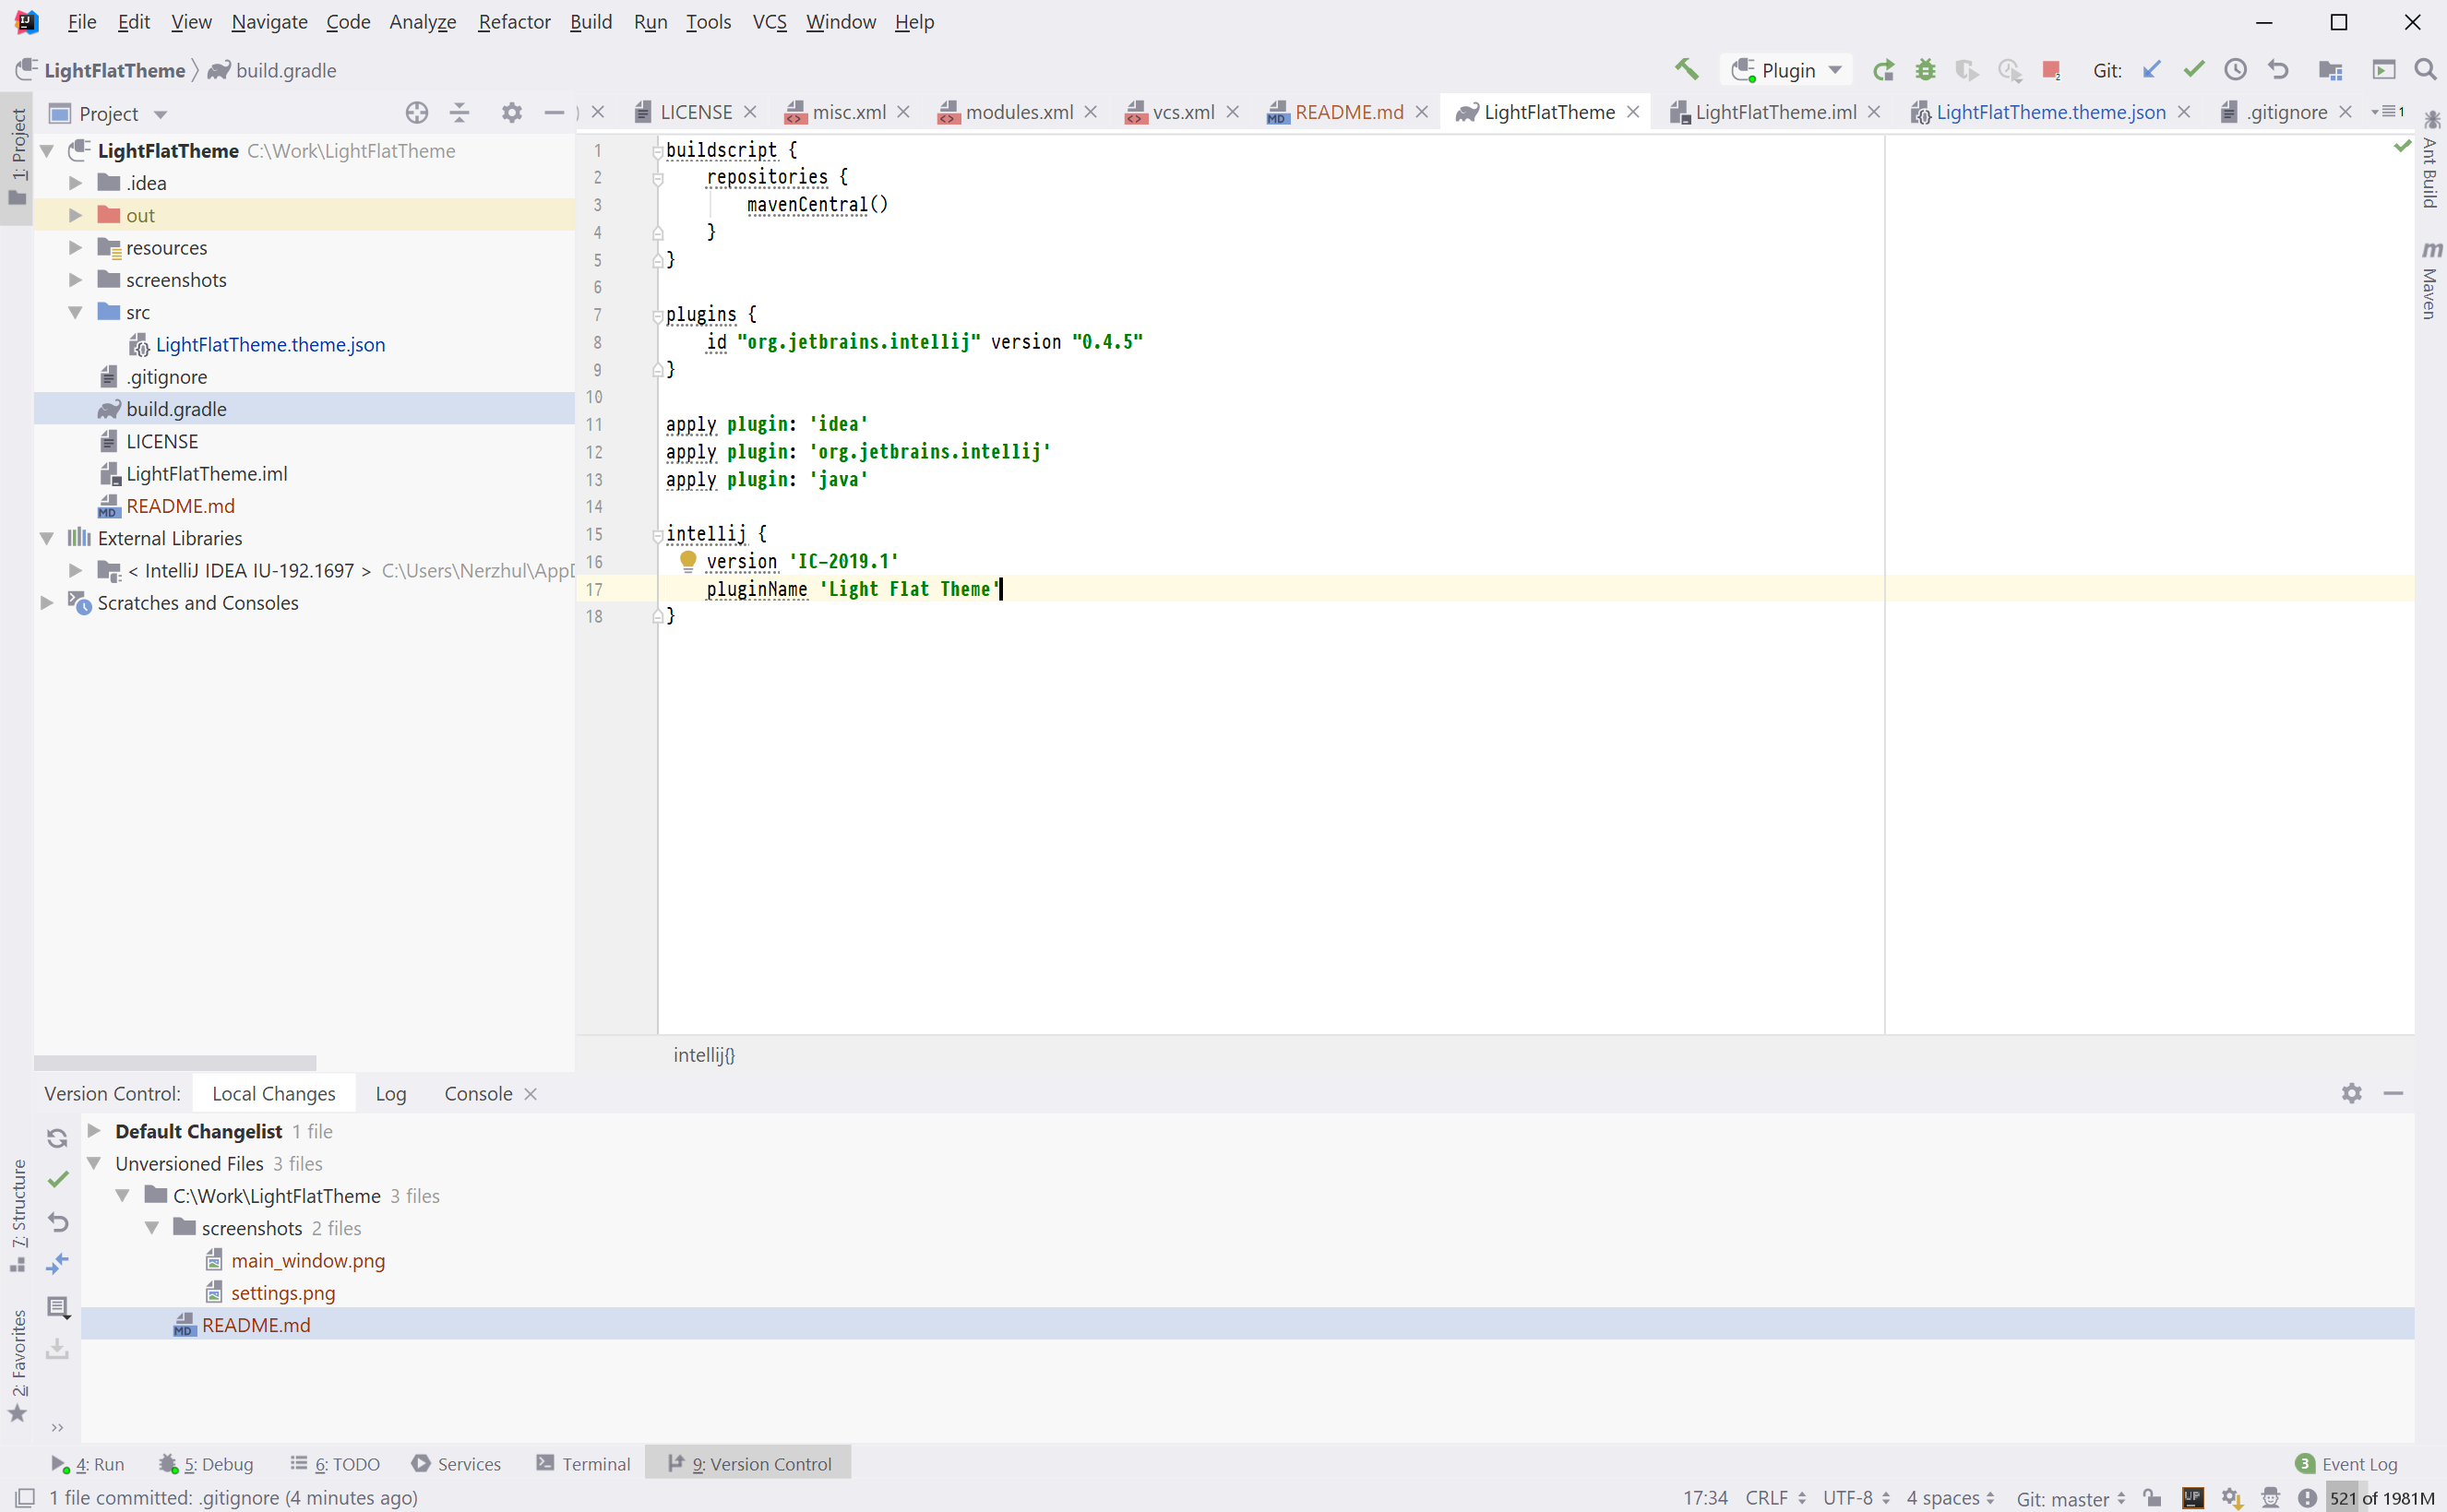Open the Refactor menu
The width and height of the screenshot is (2447, 1512).
pyautogui.click(x=514, y=22)
